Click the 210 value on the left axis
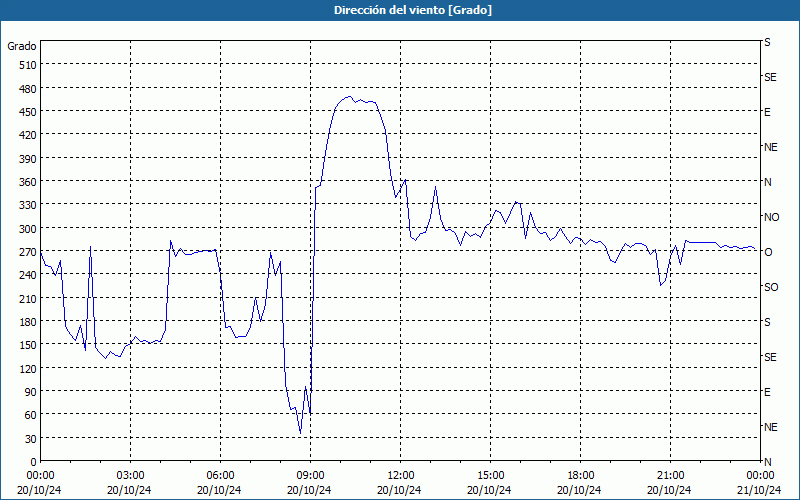Image resolution: width=800 pixels, height=500 pixels. [28, 298]
